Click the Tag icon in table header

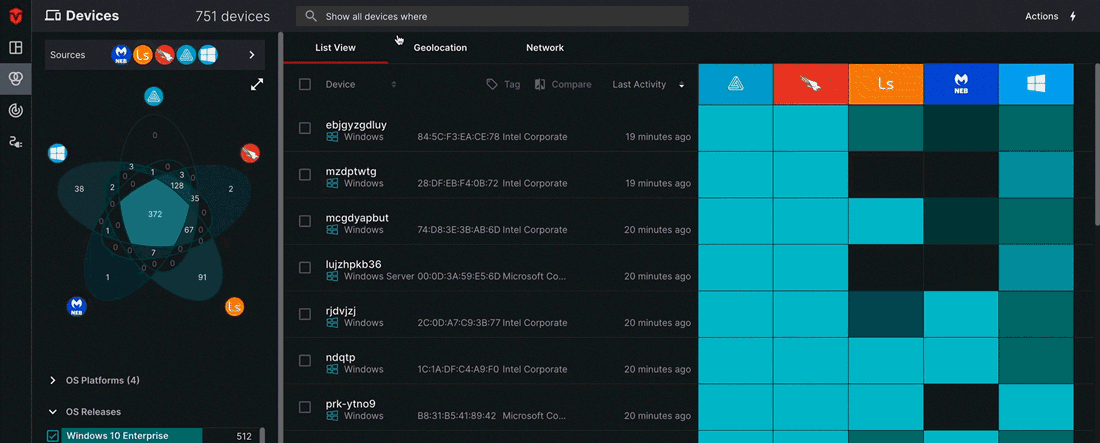coord(492,84)
